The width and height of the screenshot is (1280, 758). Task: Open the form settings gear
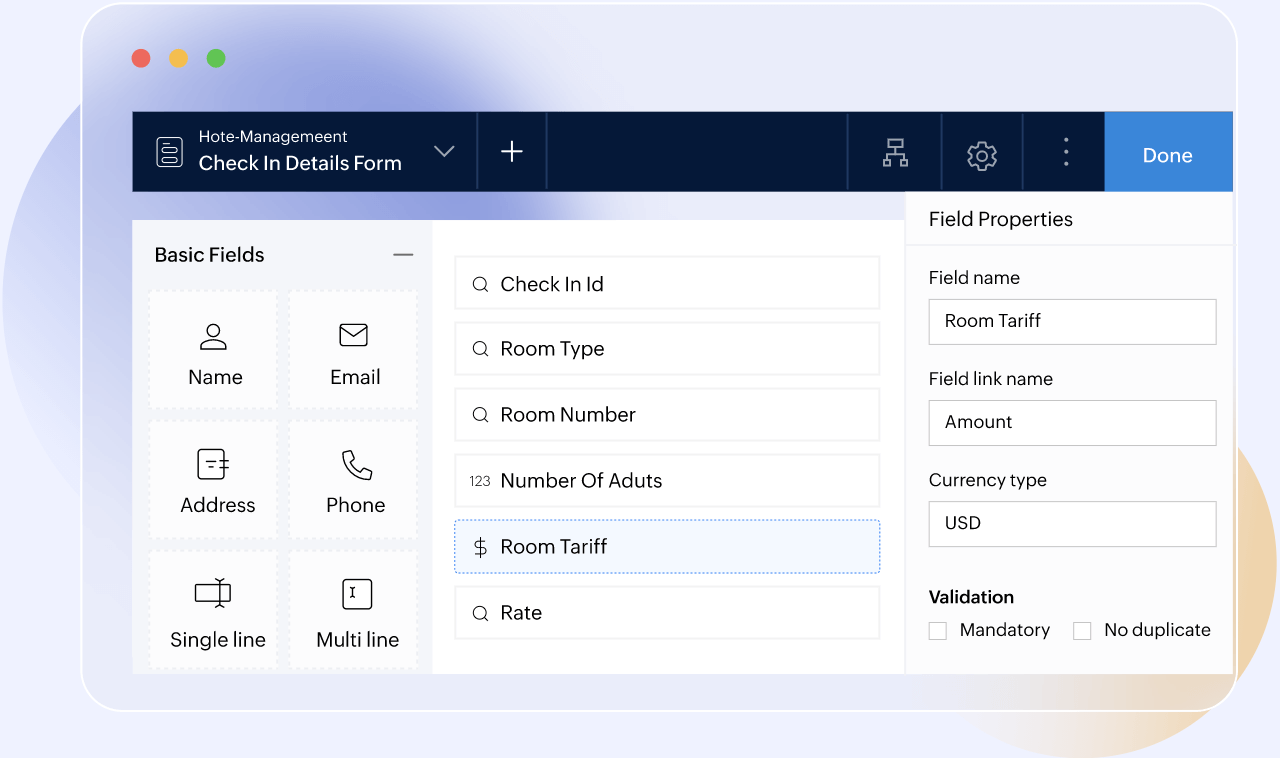pos(981,154)
